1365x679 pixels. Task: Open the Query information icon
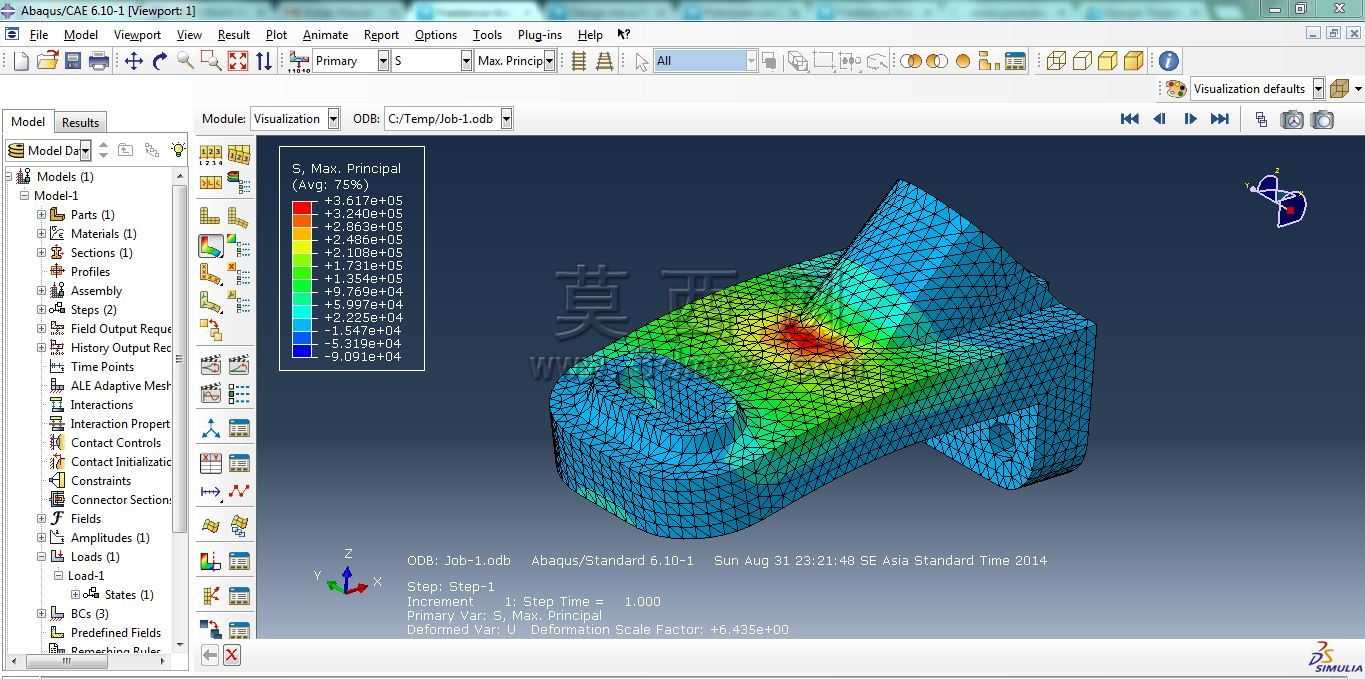pos(1168,61)
